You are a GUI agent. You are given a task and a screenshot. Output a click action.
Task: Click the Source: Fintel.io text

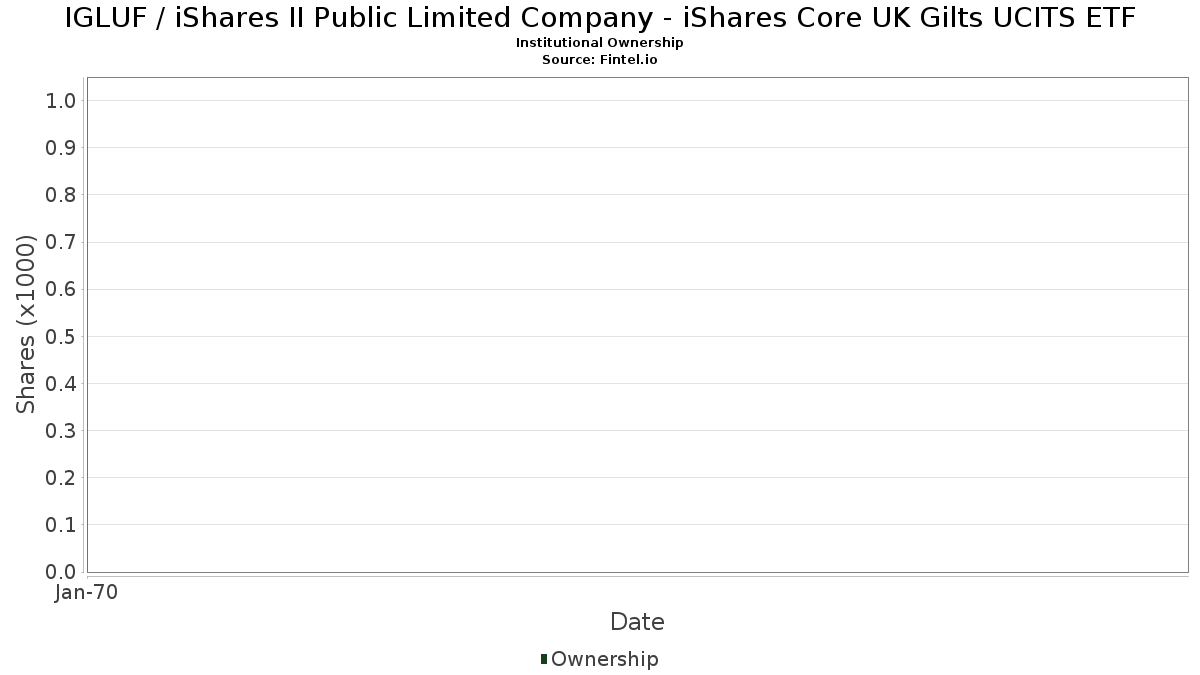[x=599, y=59]
